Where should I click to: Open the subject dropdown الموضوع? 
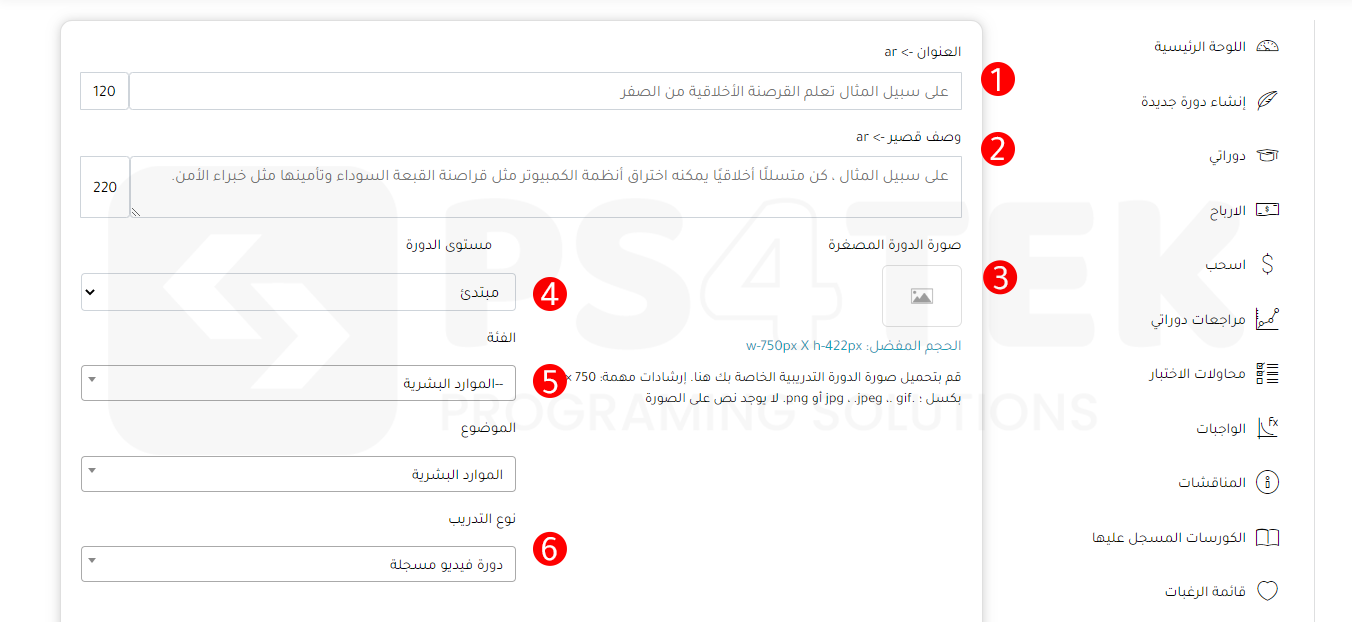(298, 474)
